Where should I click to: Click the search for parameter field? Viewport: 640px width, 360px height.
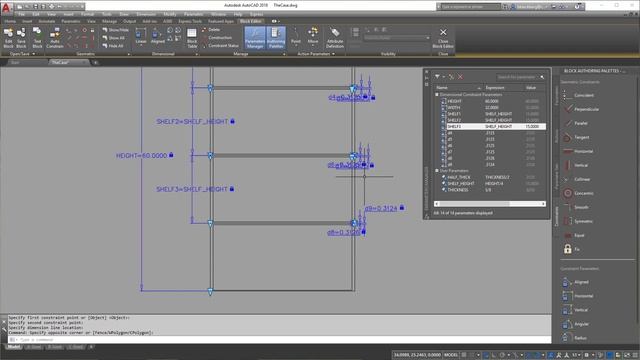click(x=521, y=77)
